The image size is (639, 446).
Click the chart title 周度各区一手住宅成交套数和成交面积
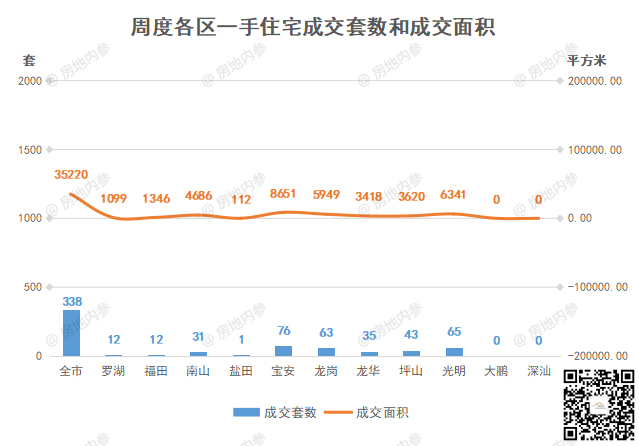coord(313,27)
